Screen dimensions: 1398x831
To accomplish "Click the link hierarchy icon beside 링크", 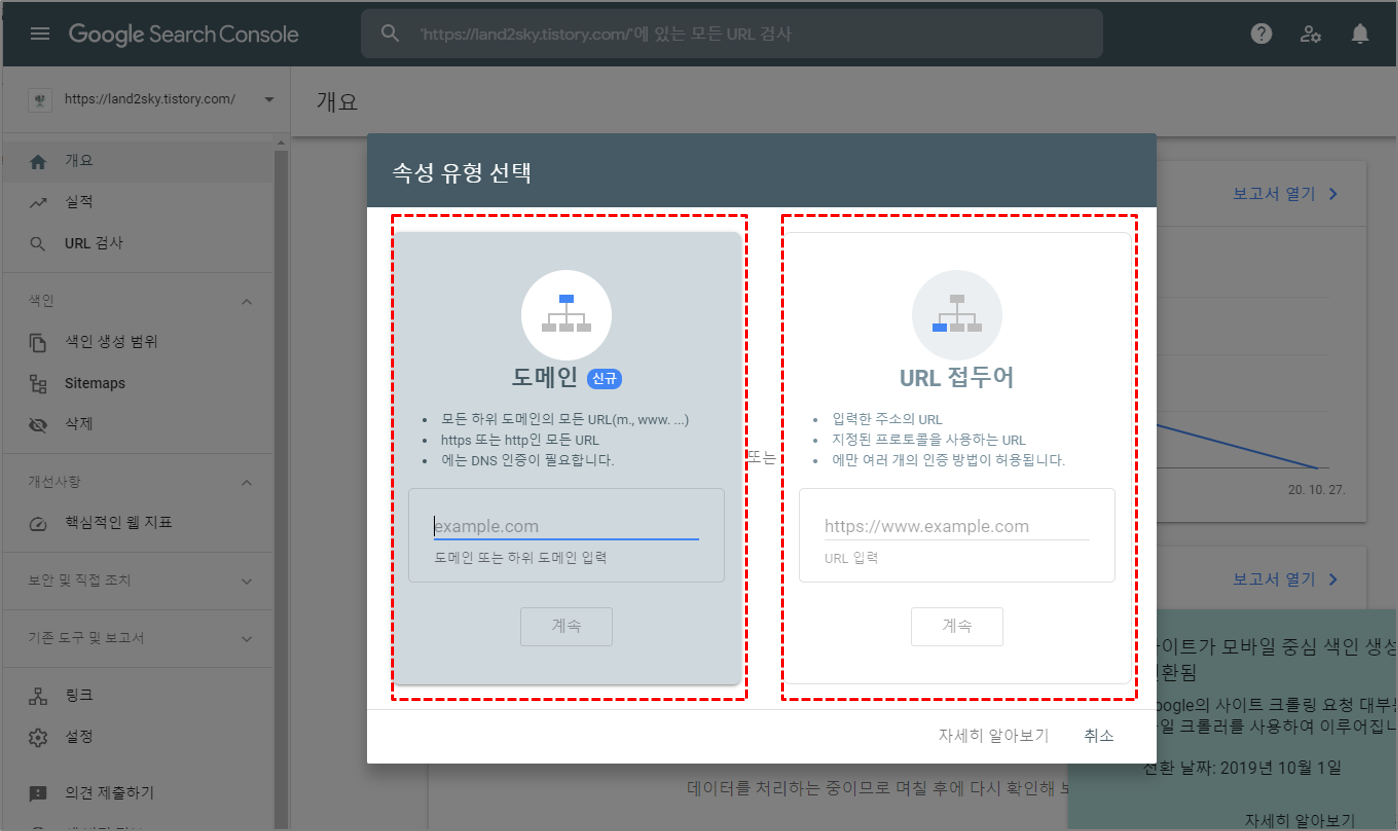I will pyautogui.click(x=38, y=696).
